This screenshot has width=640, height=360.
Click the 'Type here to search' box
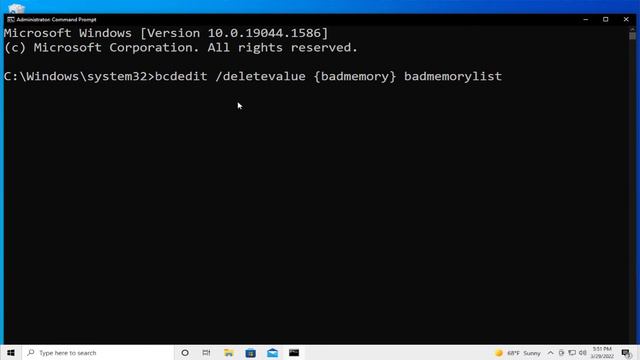[98, 353]
